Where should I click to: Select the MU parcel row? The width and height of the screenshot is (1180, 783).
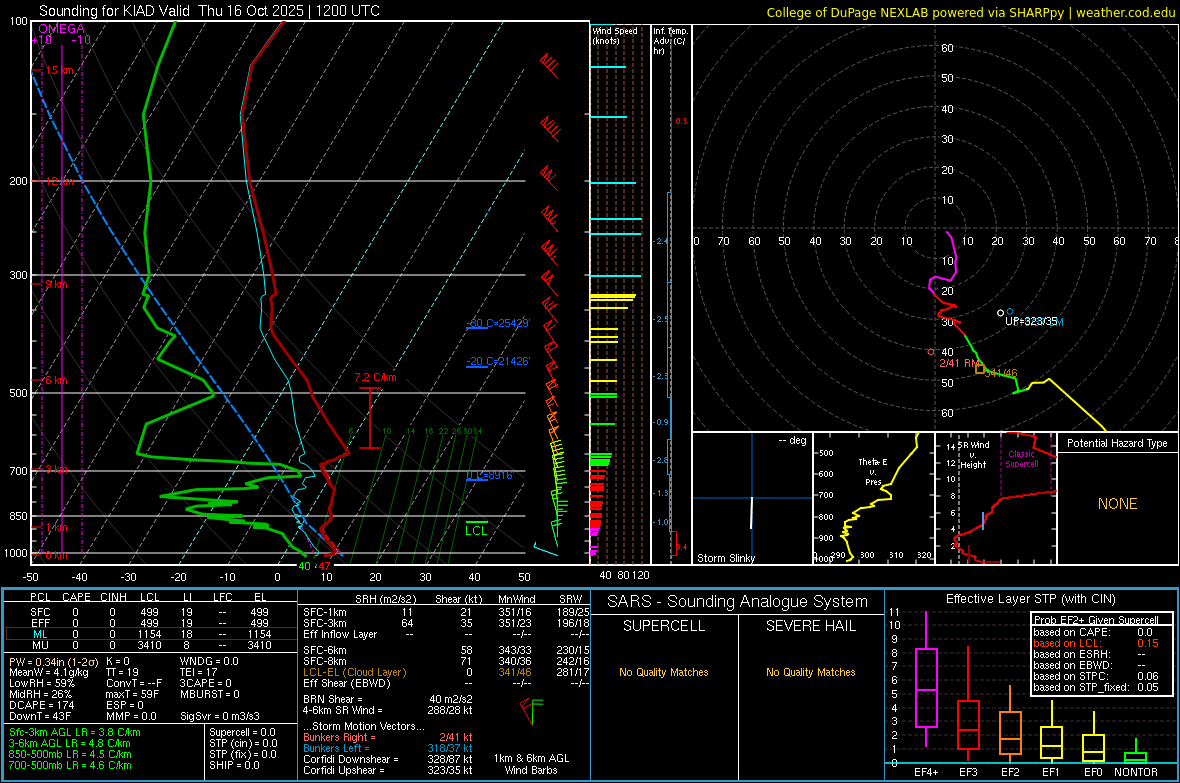point(150,644)
